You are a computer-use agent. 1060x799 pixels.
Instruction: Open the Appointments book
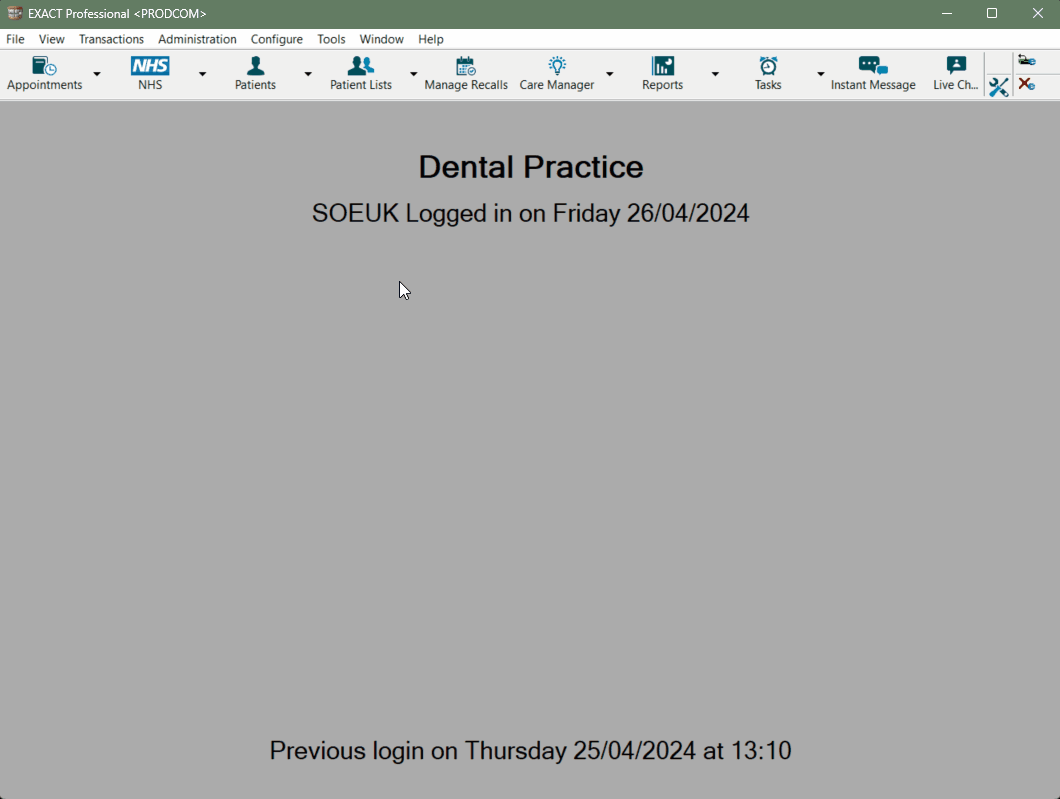[x=44, y=72]
